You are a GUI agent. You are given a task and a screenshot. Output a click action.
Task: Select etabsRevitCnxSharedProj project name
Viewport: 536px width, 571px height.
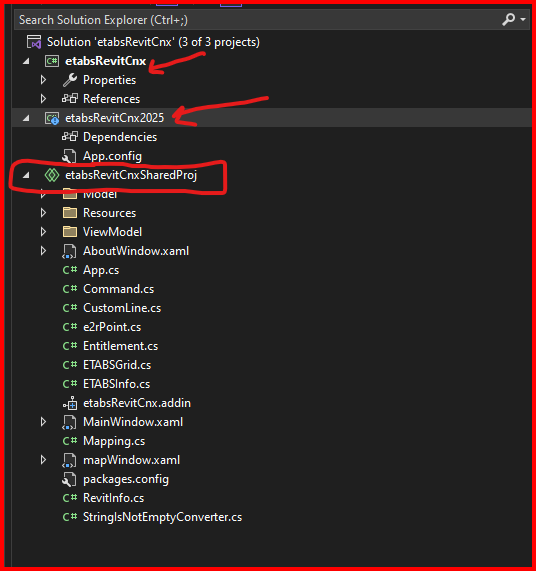point(131,175)
